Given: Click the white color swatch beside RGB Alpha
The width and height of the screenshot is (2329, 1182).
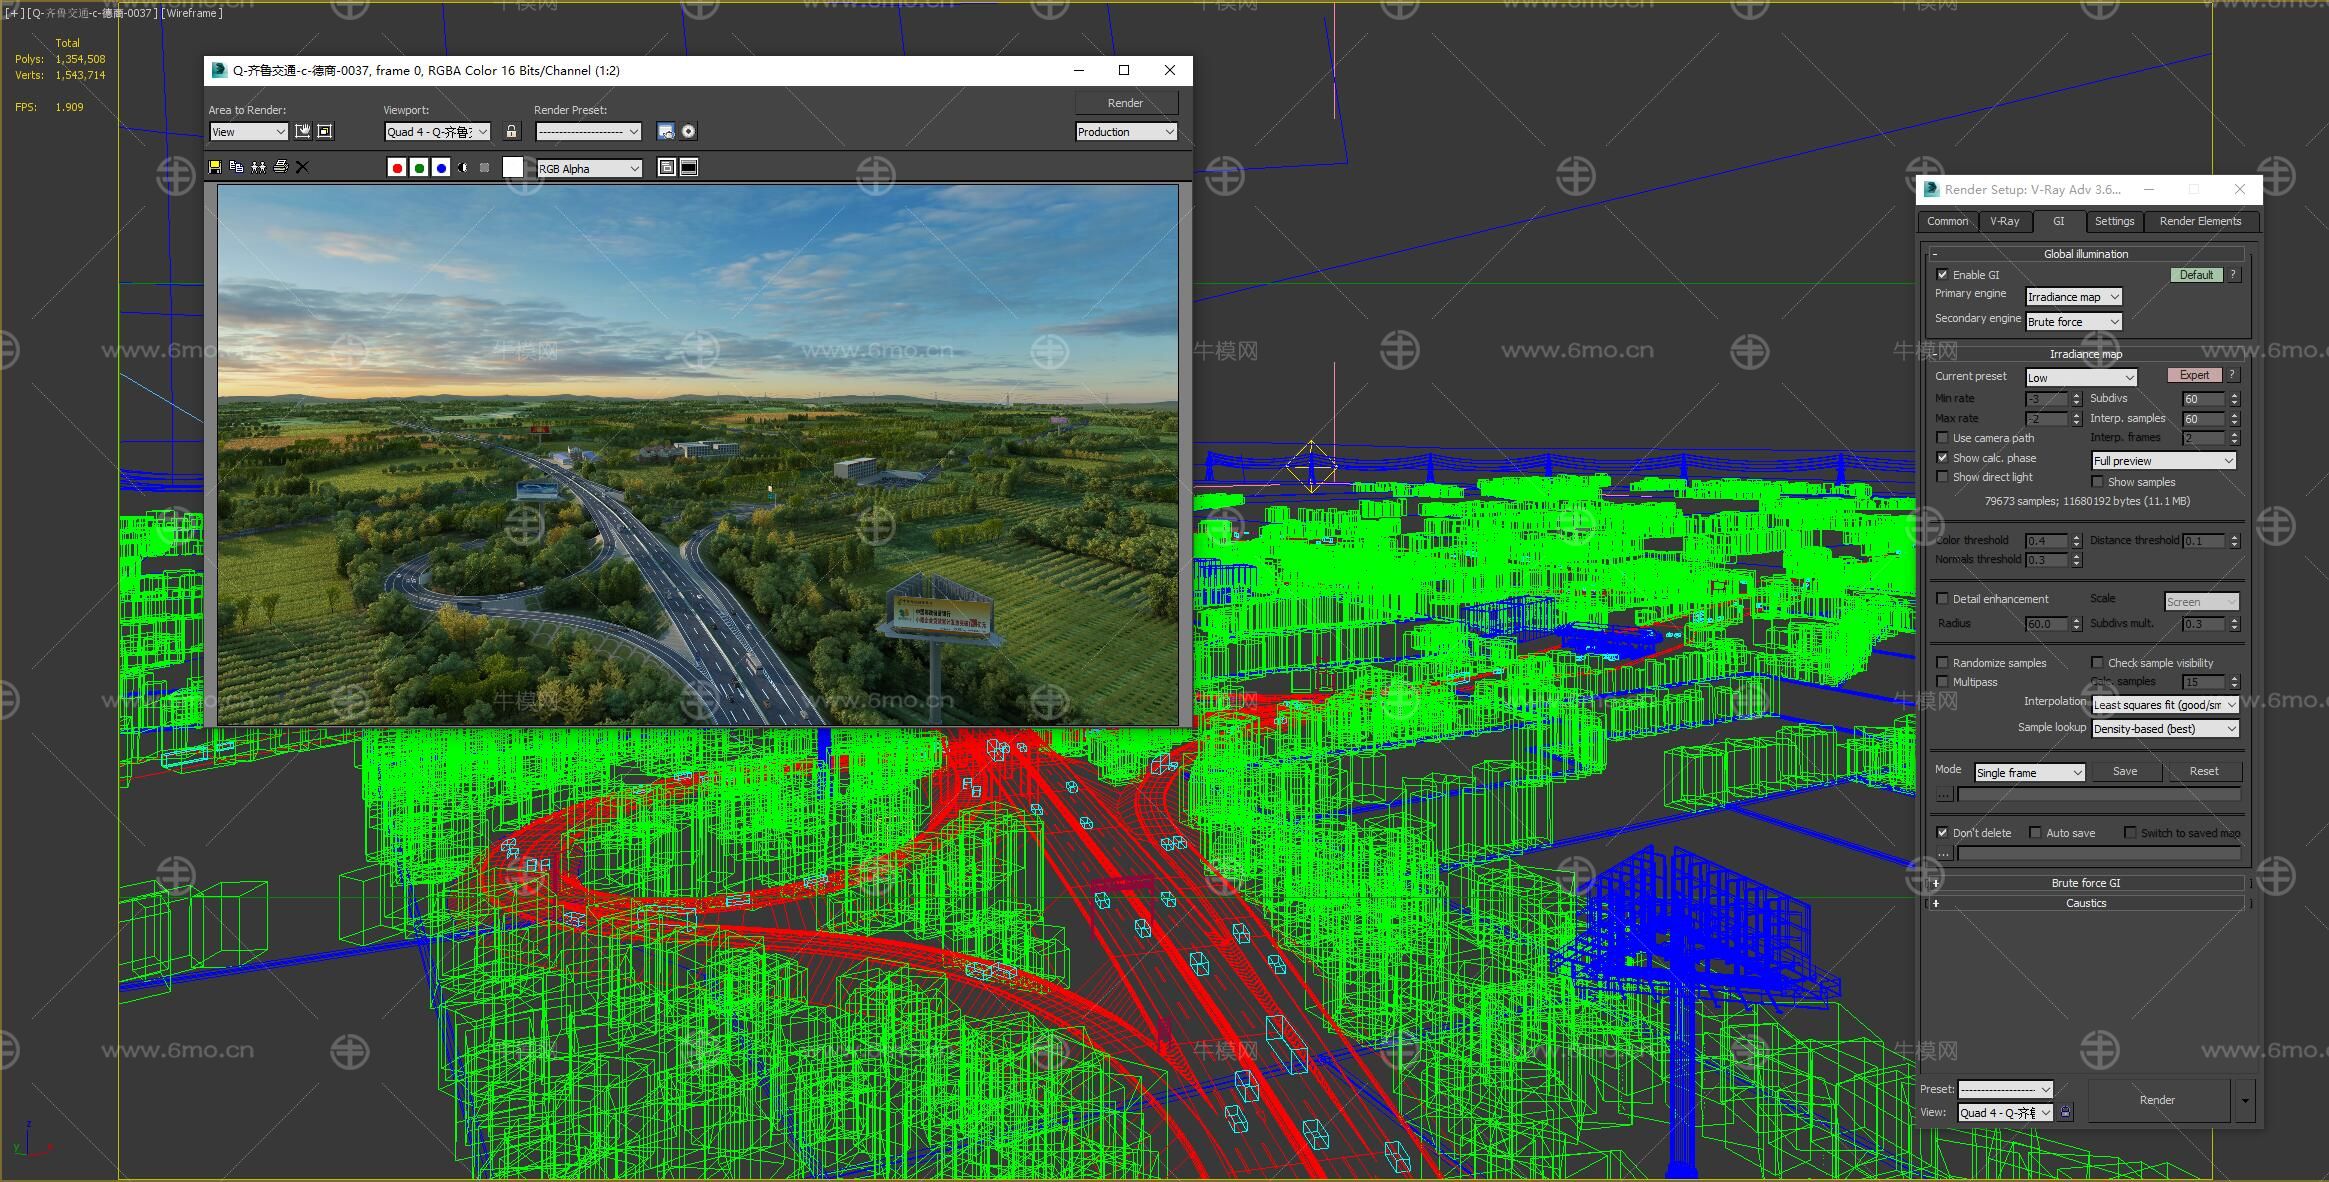Looking at the screenshot, I should [x=513, y=168].
